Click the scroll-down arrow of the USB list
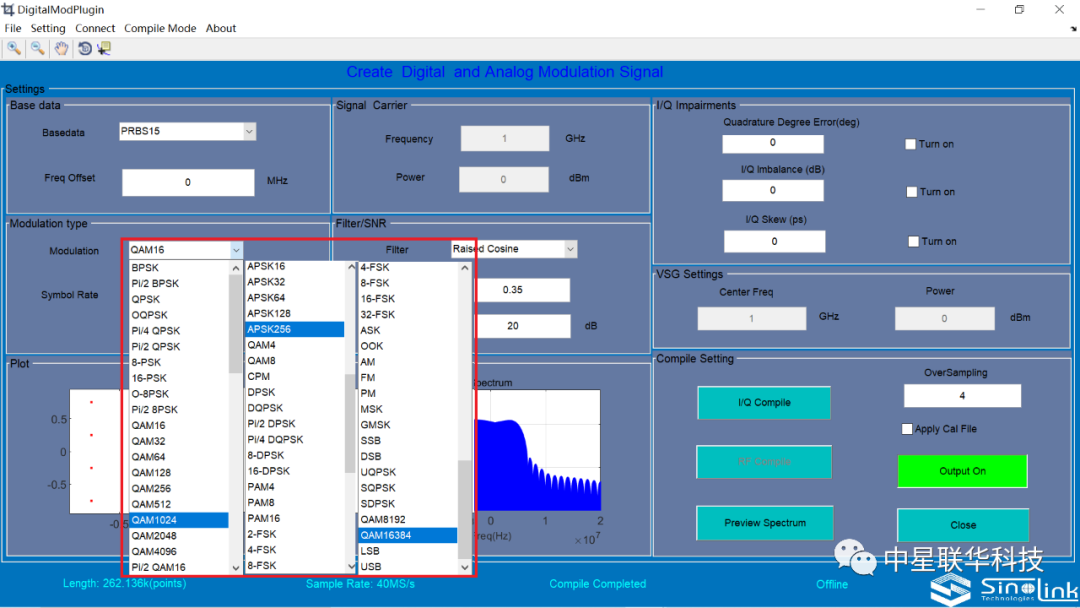1080x608 pixels. tap(465, 567)
